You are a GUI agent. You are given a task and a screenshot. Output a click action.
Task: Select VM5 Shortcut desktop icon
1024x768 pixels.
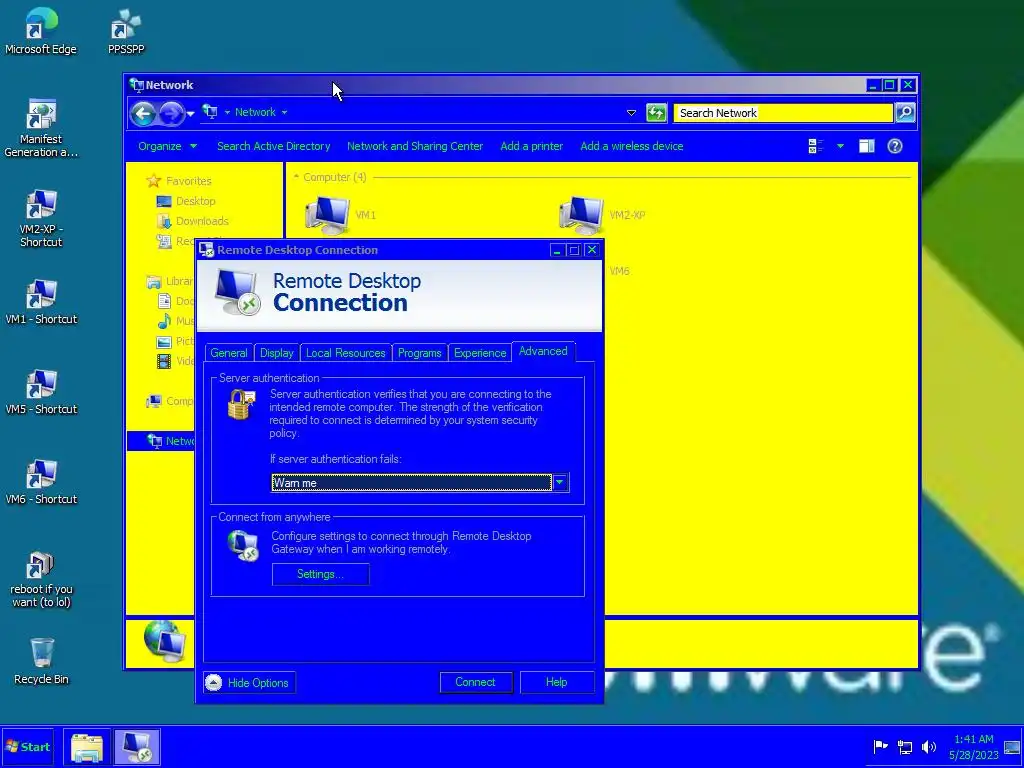click(40, 392)
